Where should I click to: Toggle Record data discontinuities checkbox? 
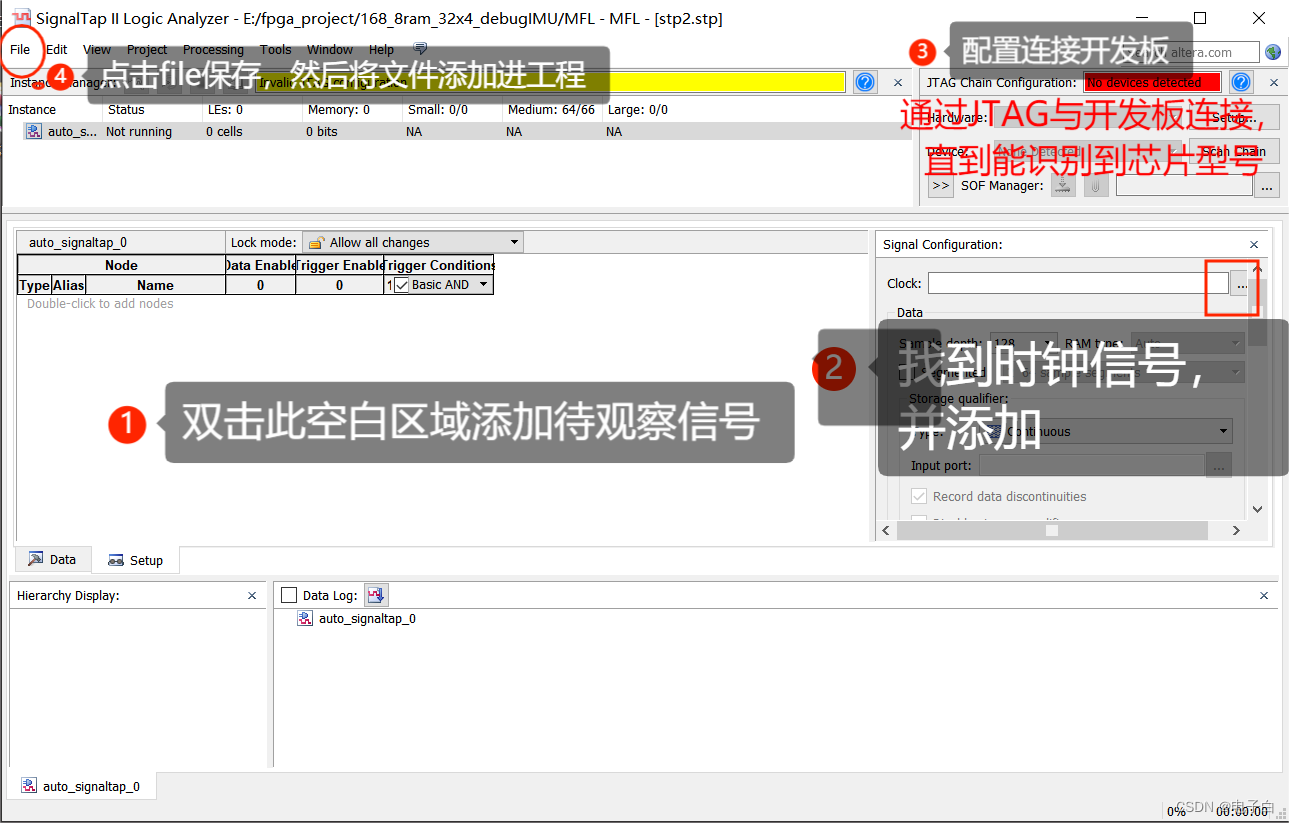[919, 496]
